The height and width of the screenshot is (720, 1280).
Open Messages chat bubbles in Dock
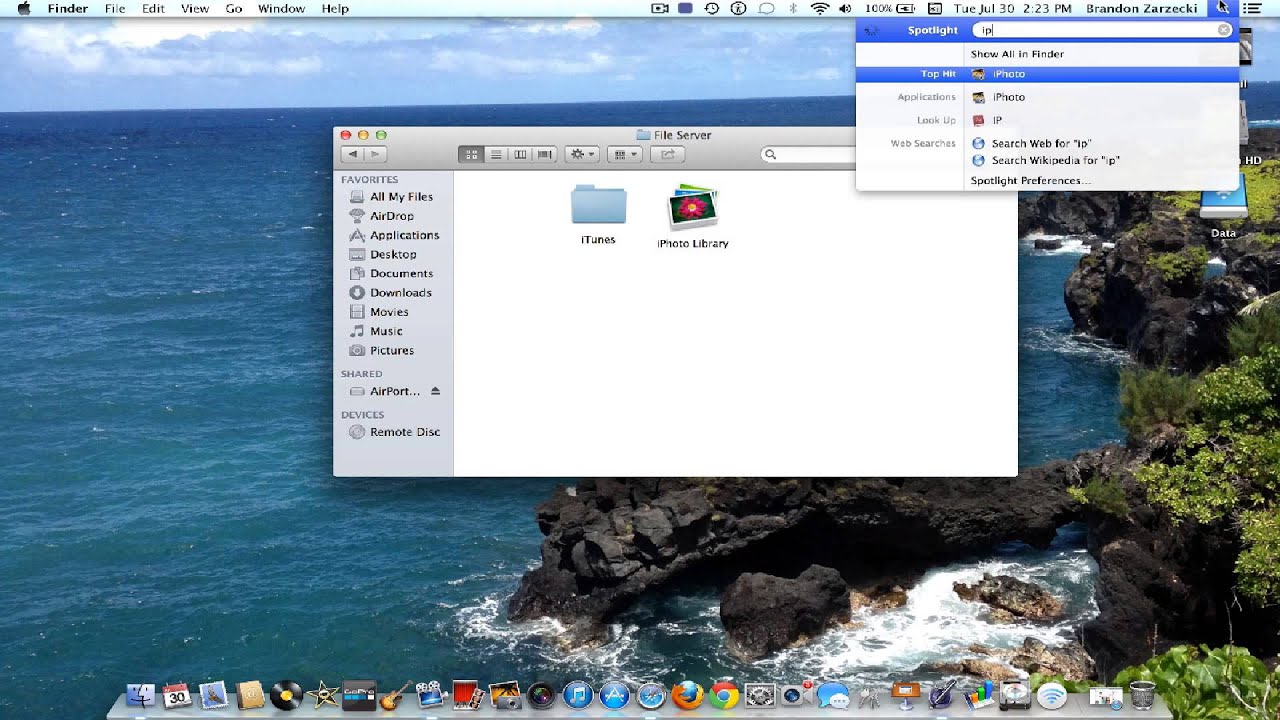(833, 695)
